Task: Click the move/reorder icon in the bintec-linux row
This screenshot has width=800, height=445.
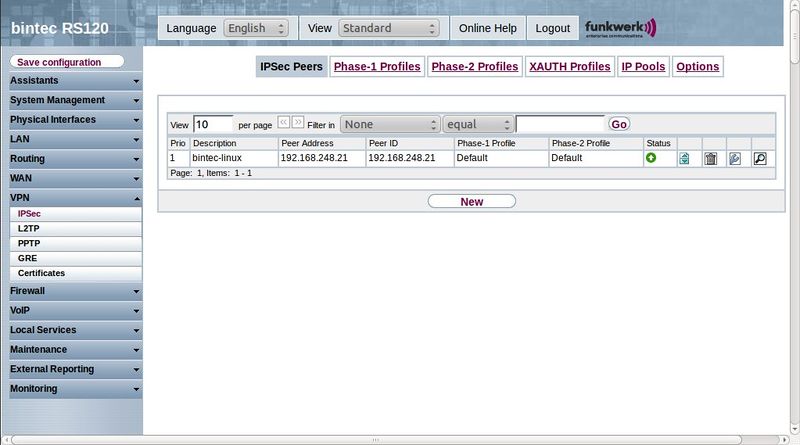Action: coord(684,158)
